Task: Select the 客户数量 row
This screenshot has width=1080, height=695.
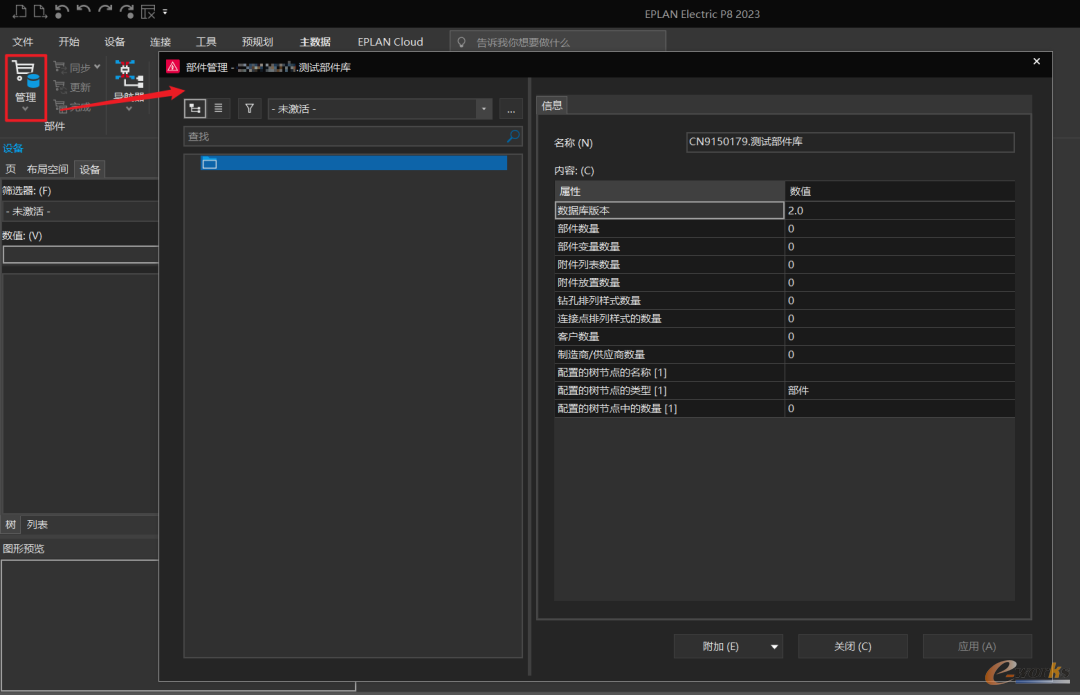Action: (x=785, y=336)
